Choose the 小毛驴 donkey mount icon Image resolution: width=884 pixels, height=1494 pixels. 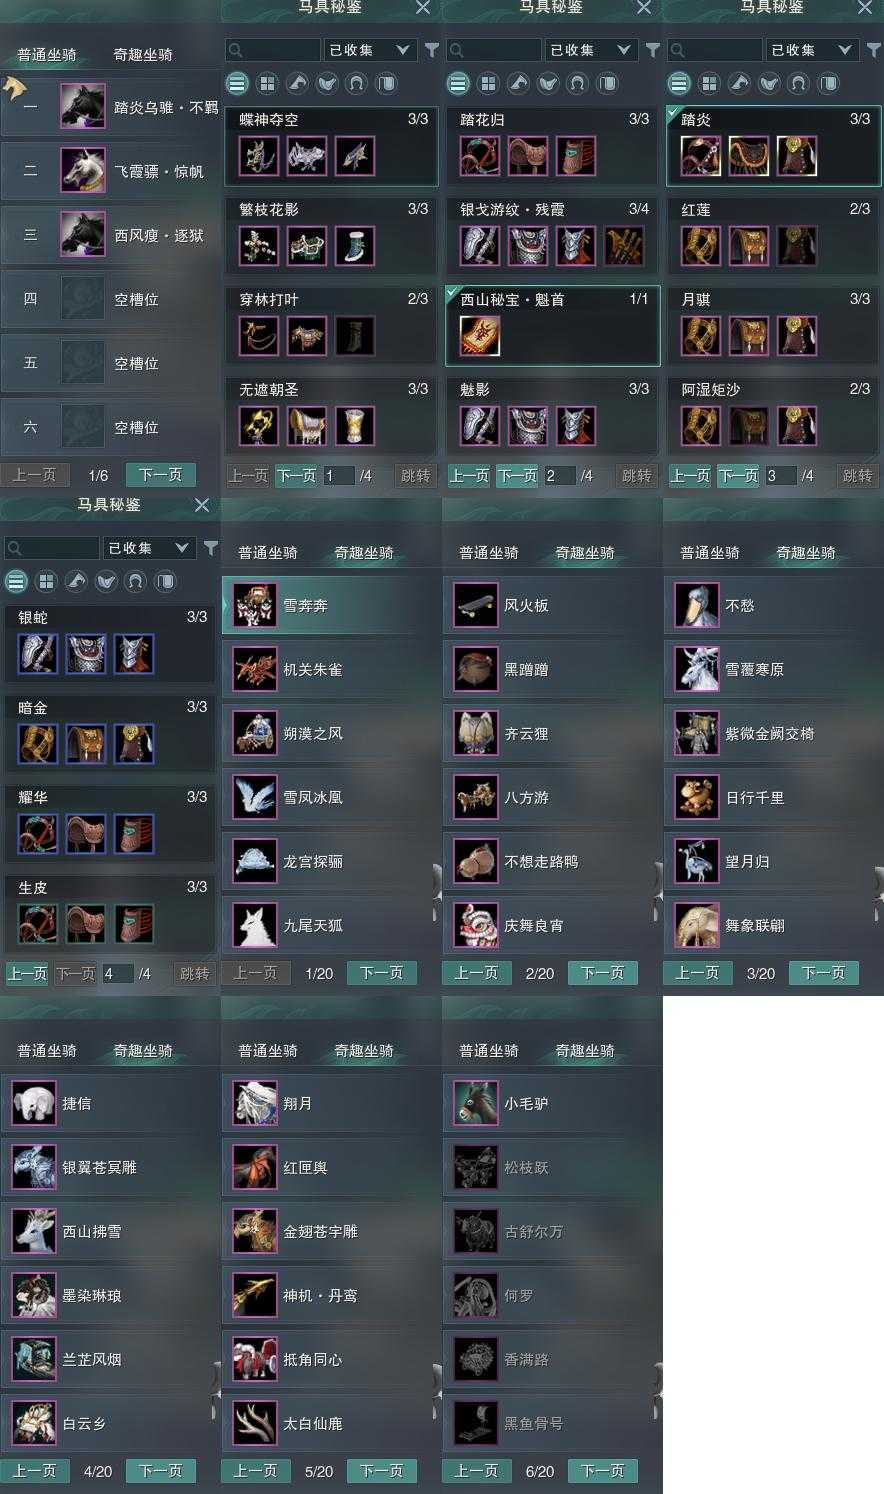pos(475,1103)
